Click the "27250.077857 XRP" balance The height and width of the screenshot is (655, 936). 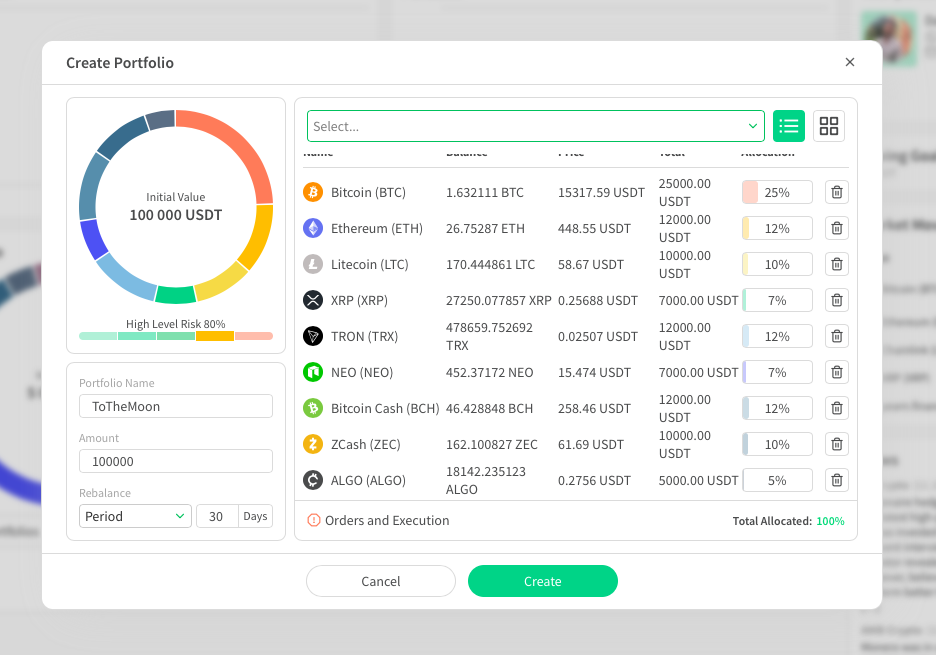pyautogui.click(x=498, y=300)
